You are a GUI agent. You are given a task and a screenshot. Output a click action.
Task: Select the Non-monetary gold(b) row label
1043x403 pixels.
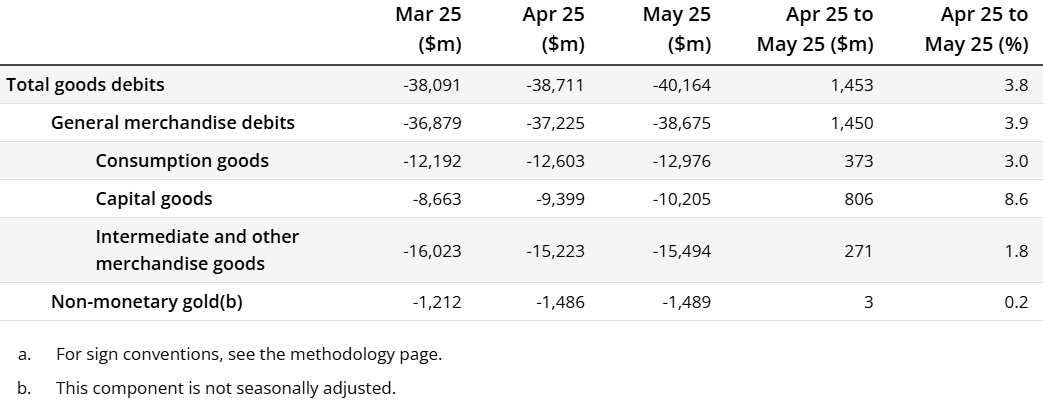tap(147, 301)
